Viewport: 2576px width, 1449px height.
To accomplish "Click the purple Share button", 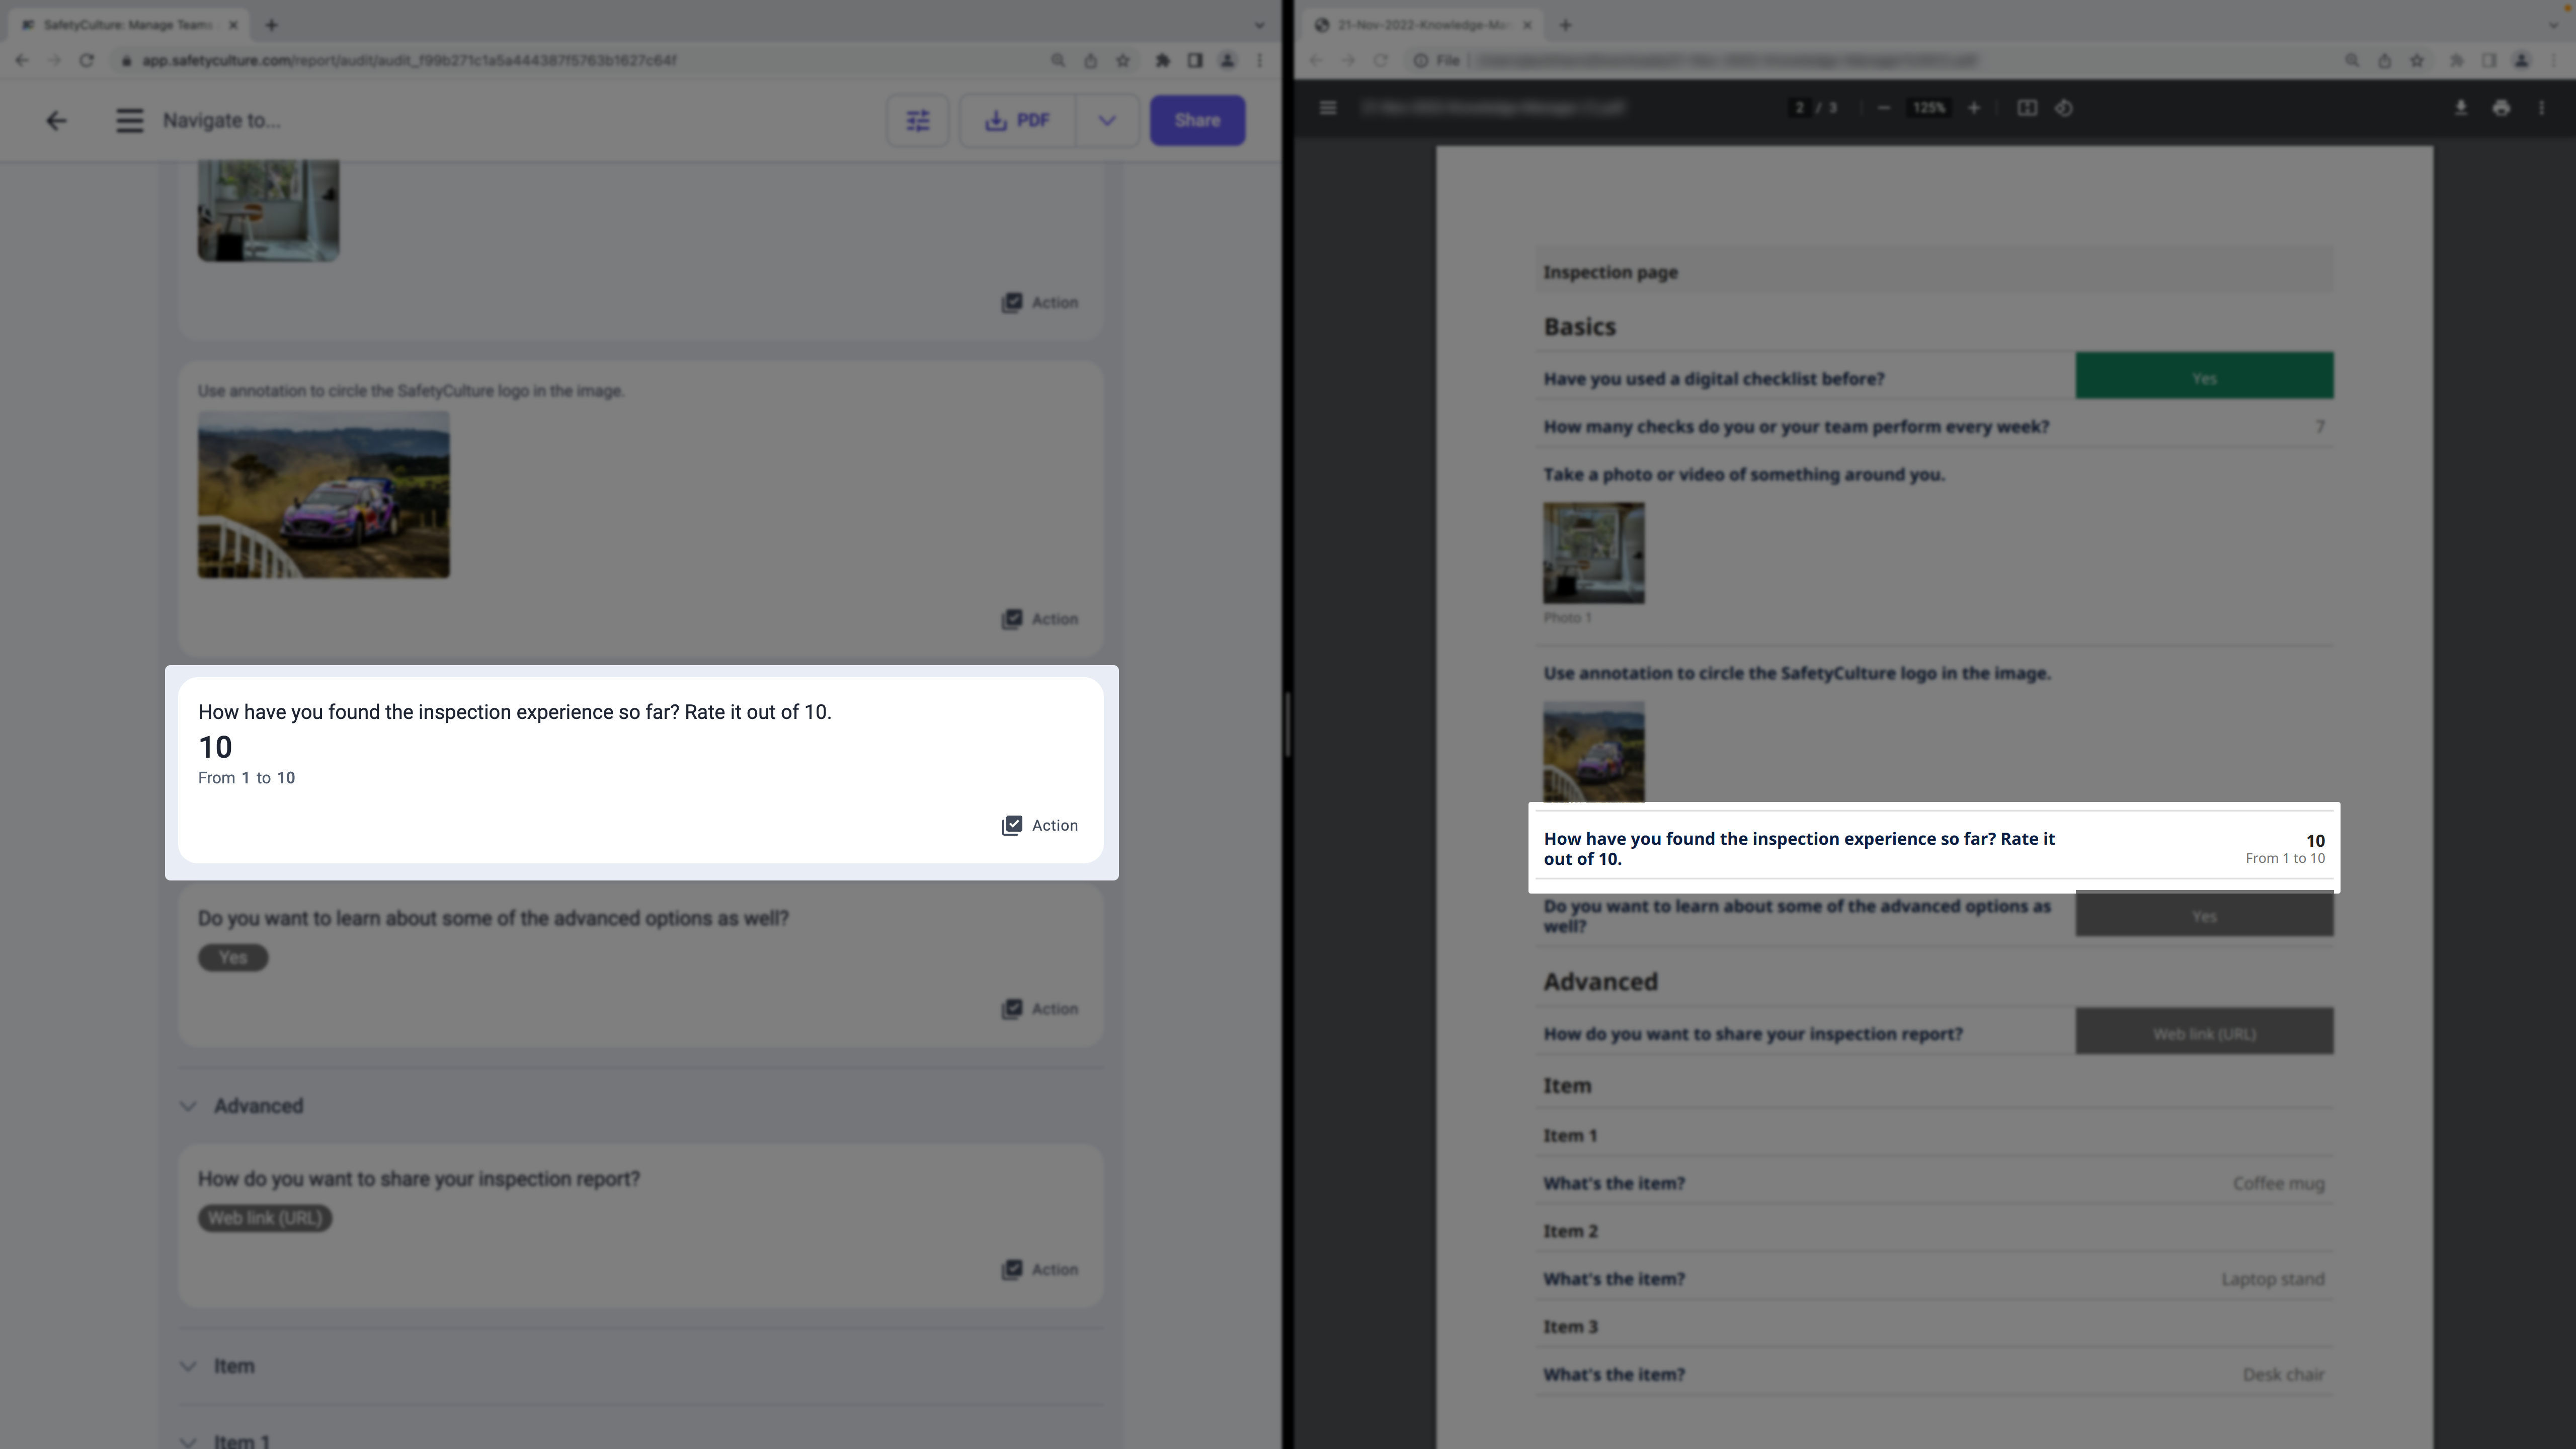I will (1196, 120).
